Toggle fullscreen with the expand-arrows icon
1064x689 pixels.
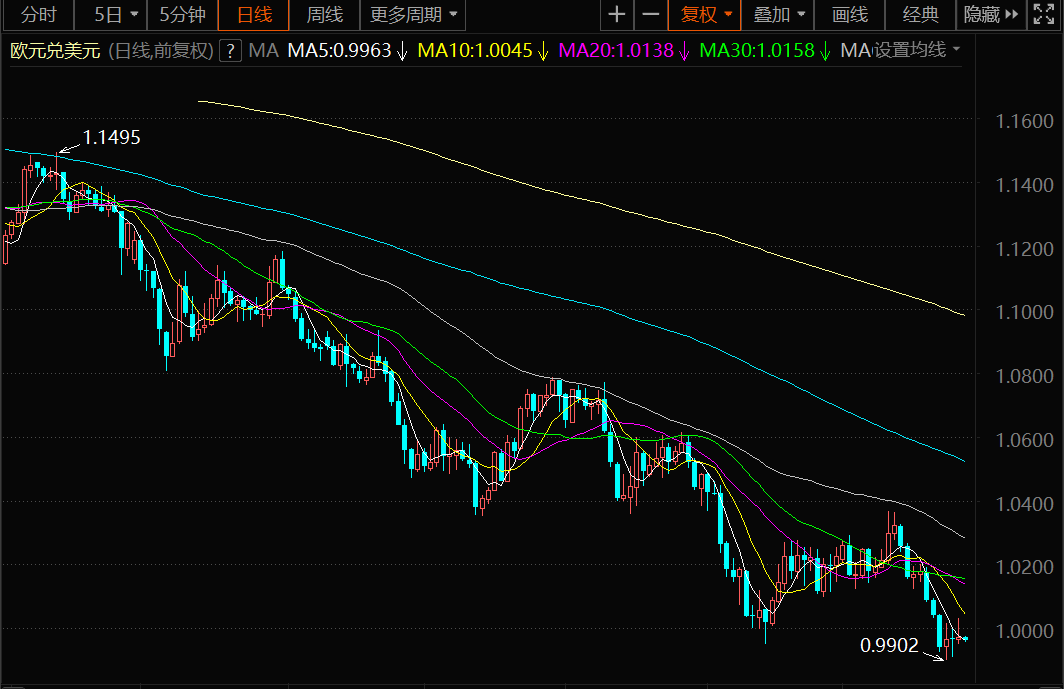click(1044, 14)
